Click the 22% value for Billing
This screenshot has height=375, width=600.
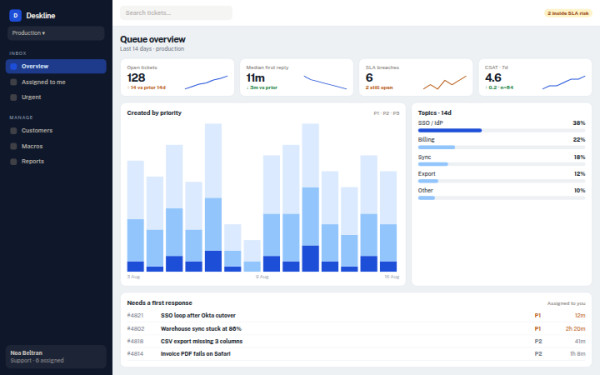(x=579, y=140)
